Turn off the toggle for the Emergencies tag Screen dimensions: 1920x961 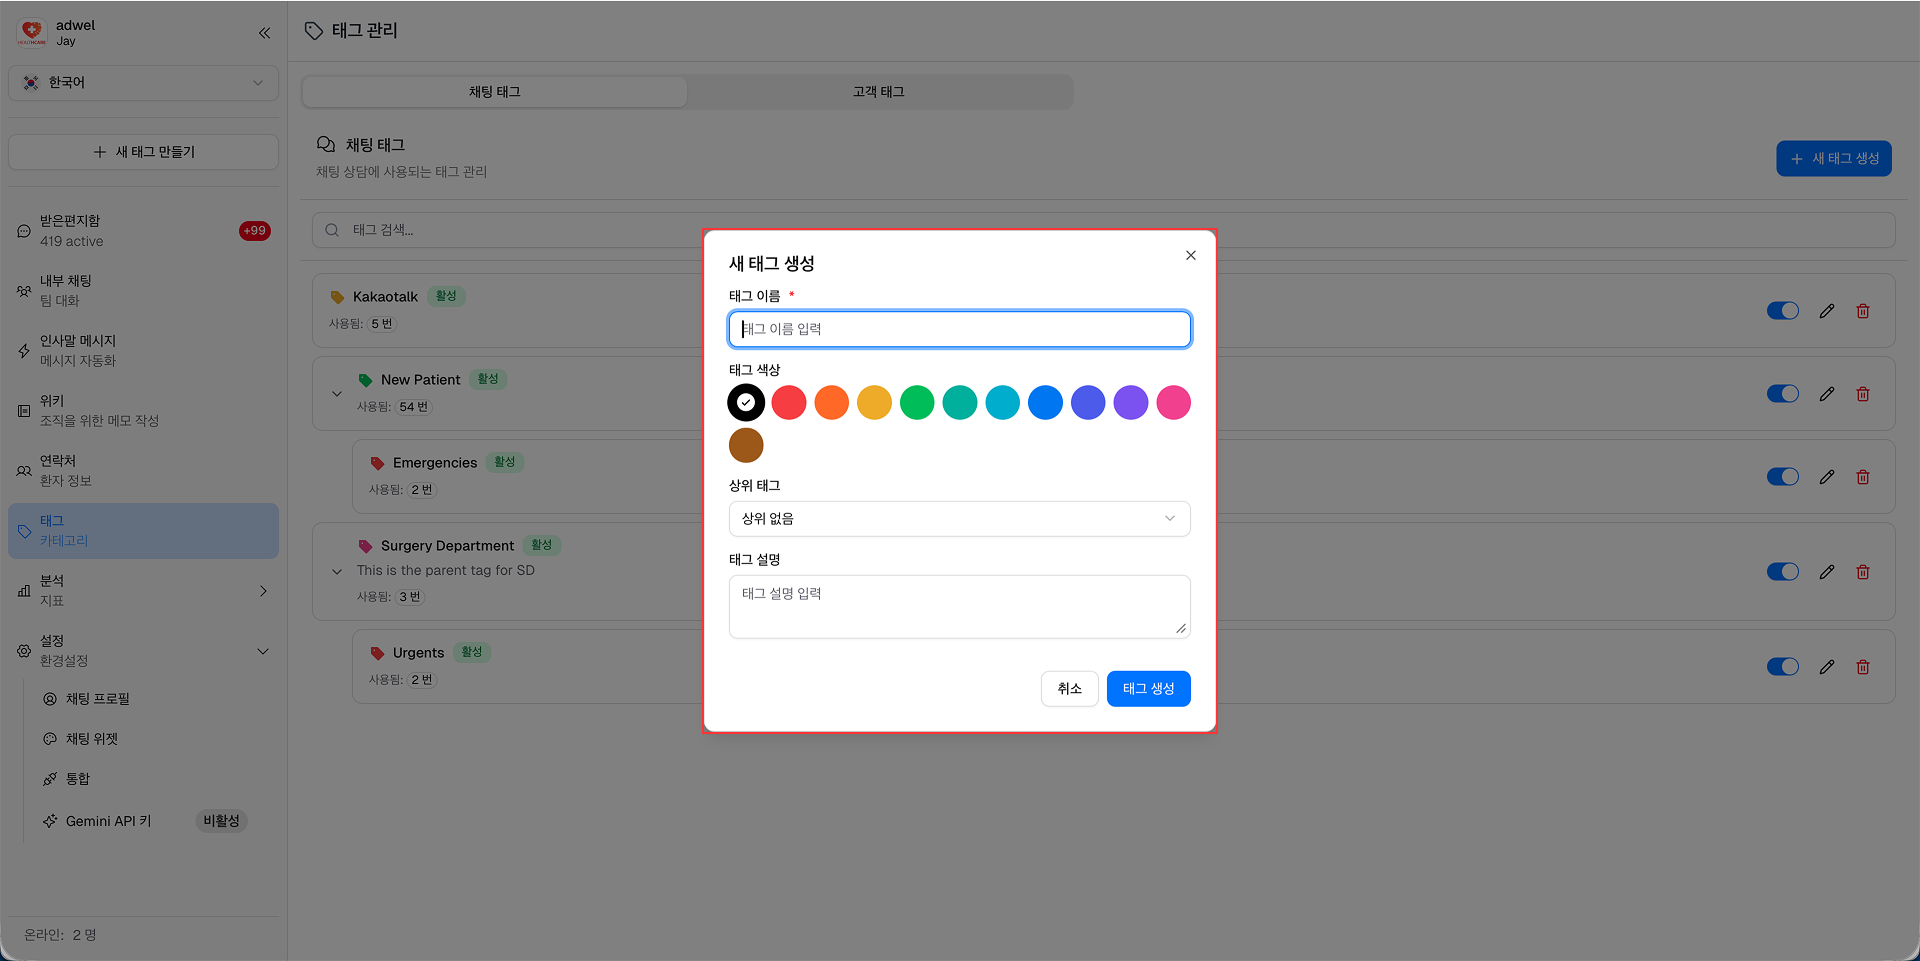pos(1783,477)
